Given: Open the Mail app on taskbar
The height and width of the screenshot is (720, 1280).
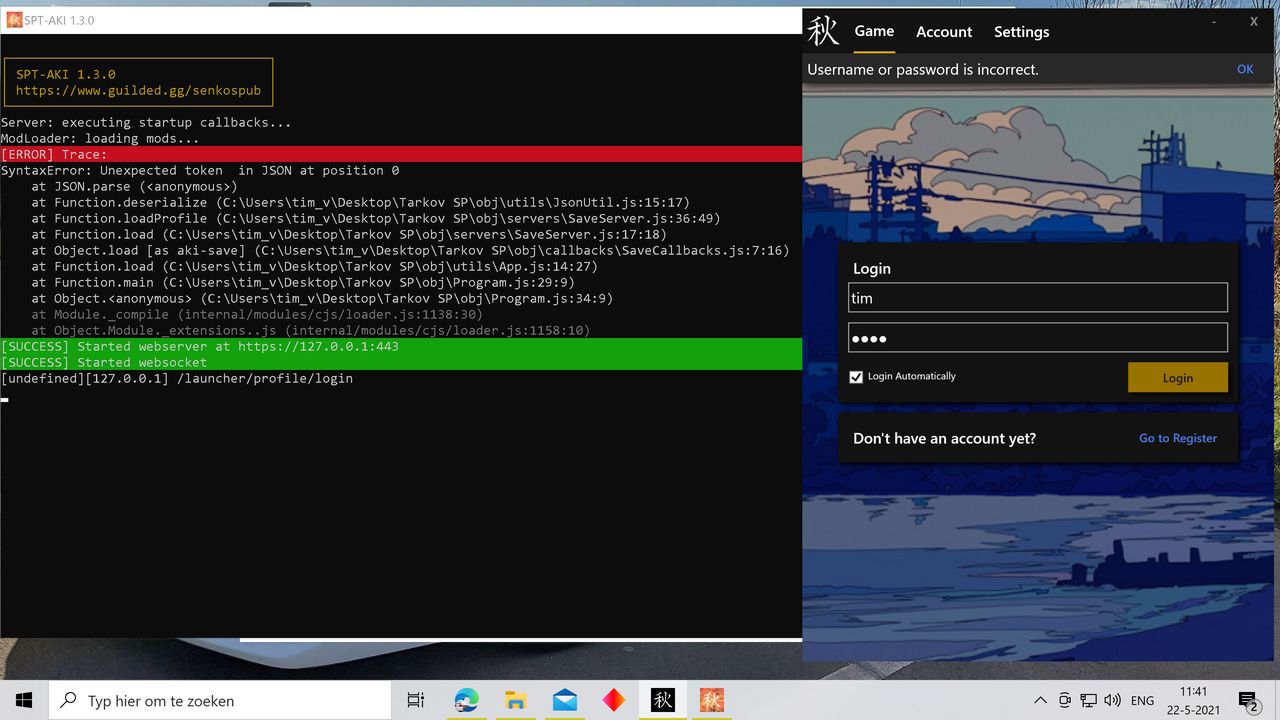Looking at the screenshot, I should tap(565, 701).
